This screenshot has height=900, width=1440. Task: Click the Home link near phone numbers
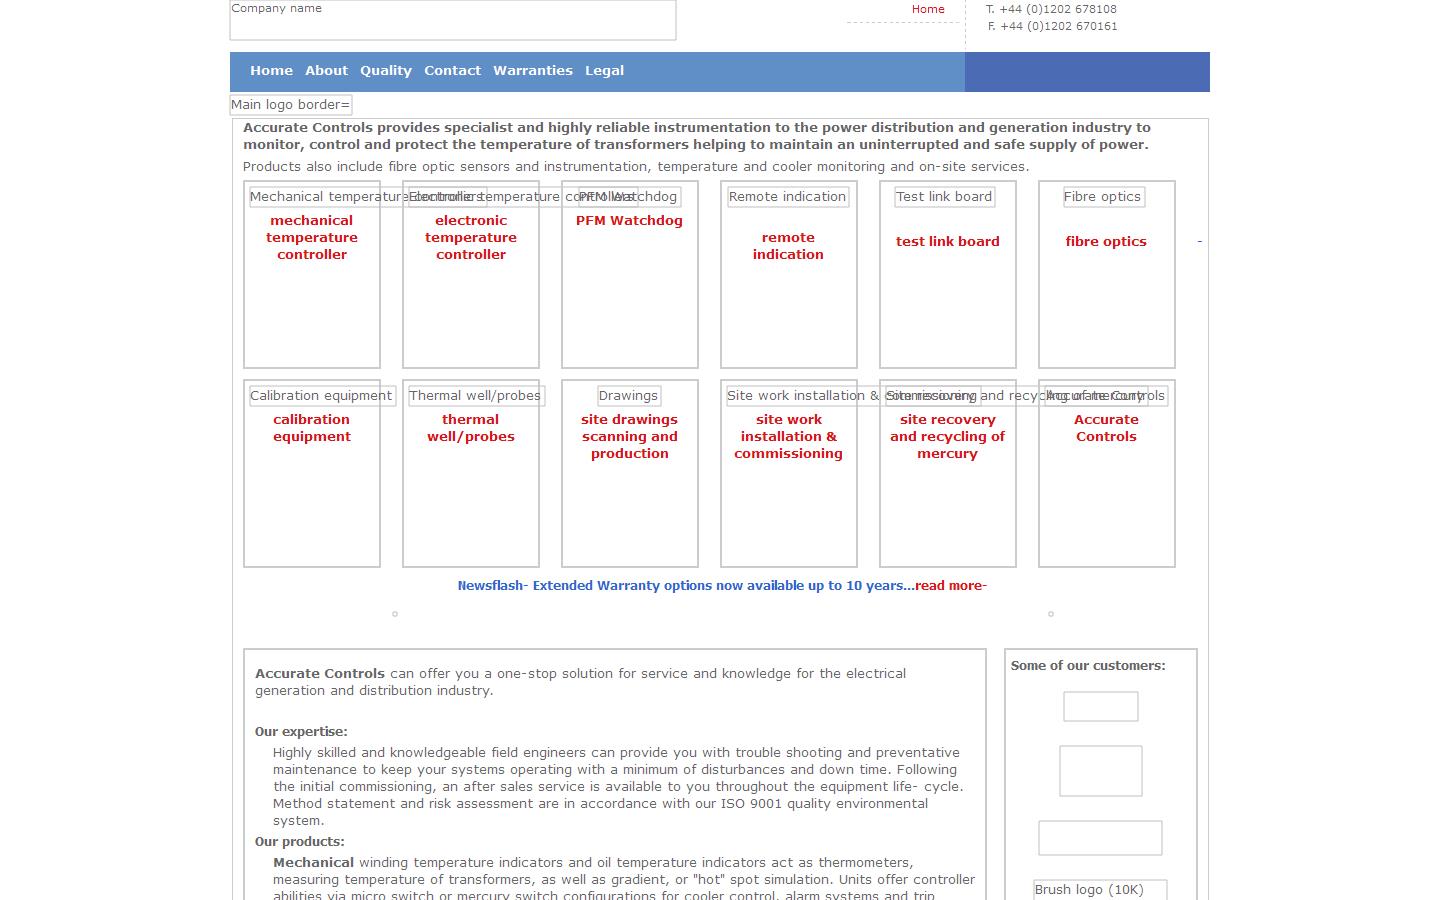927,9
